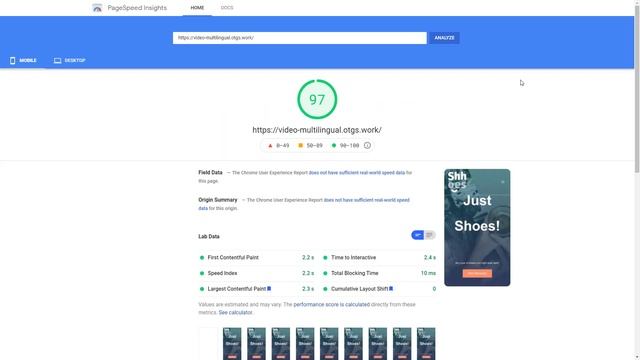Click the PageSpeed Insights logo icon
Image resolution: width=640 pixels, height=360 pixels.
pos(97,8)
